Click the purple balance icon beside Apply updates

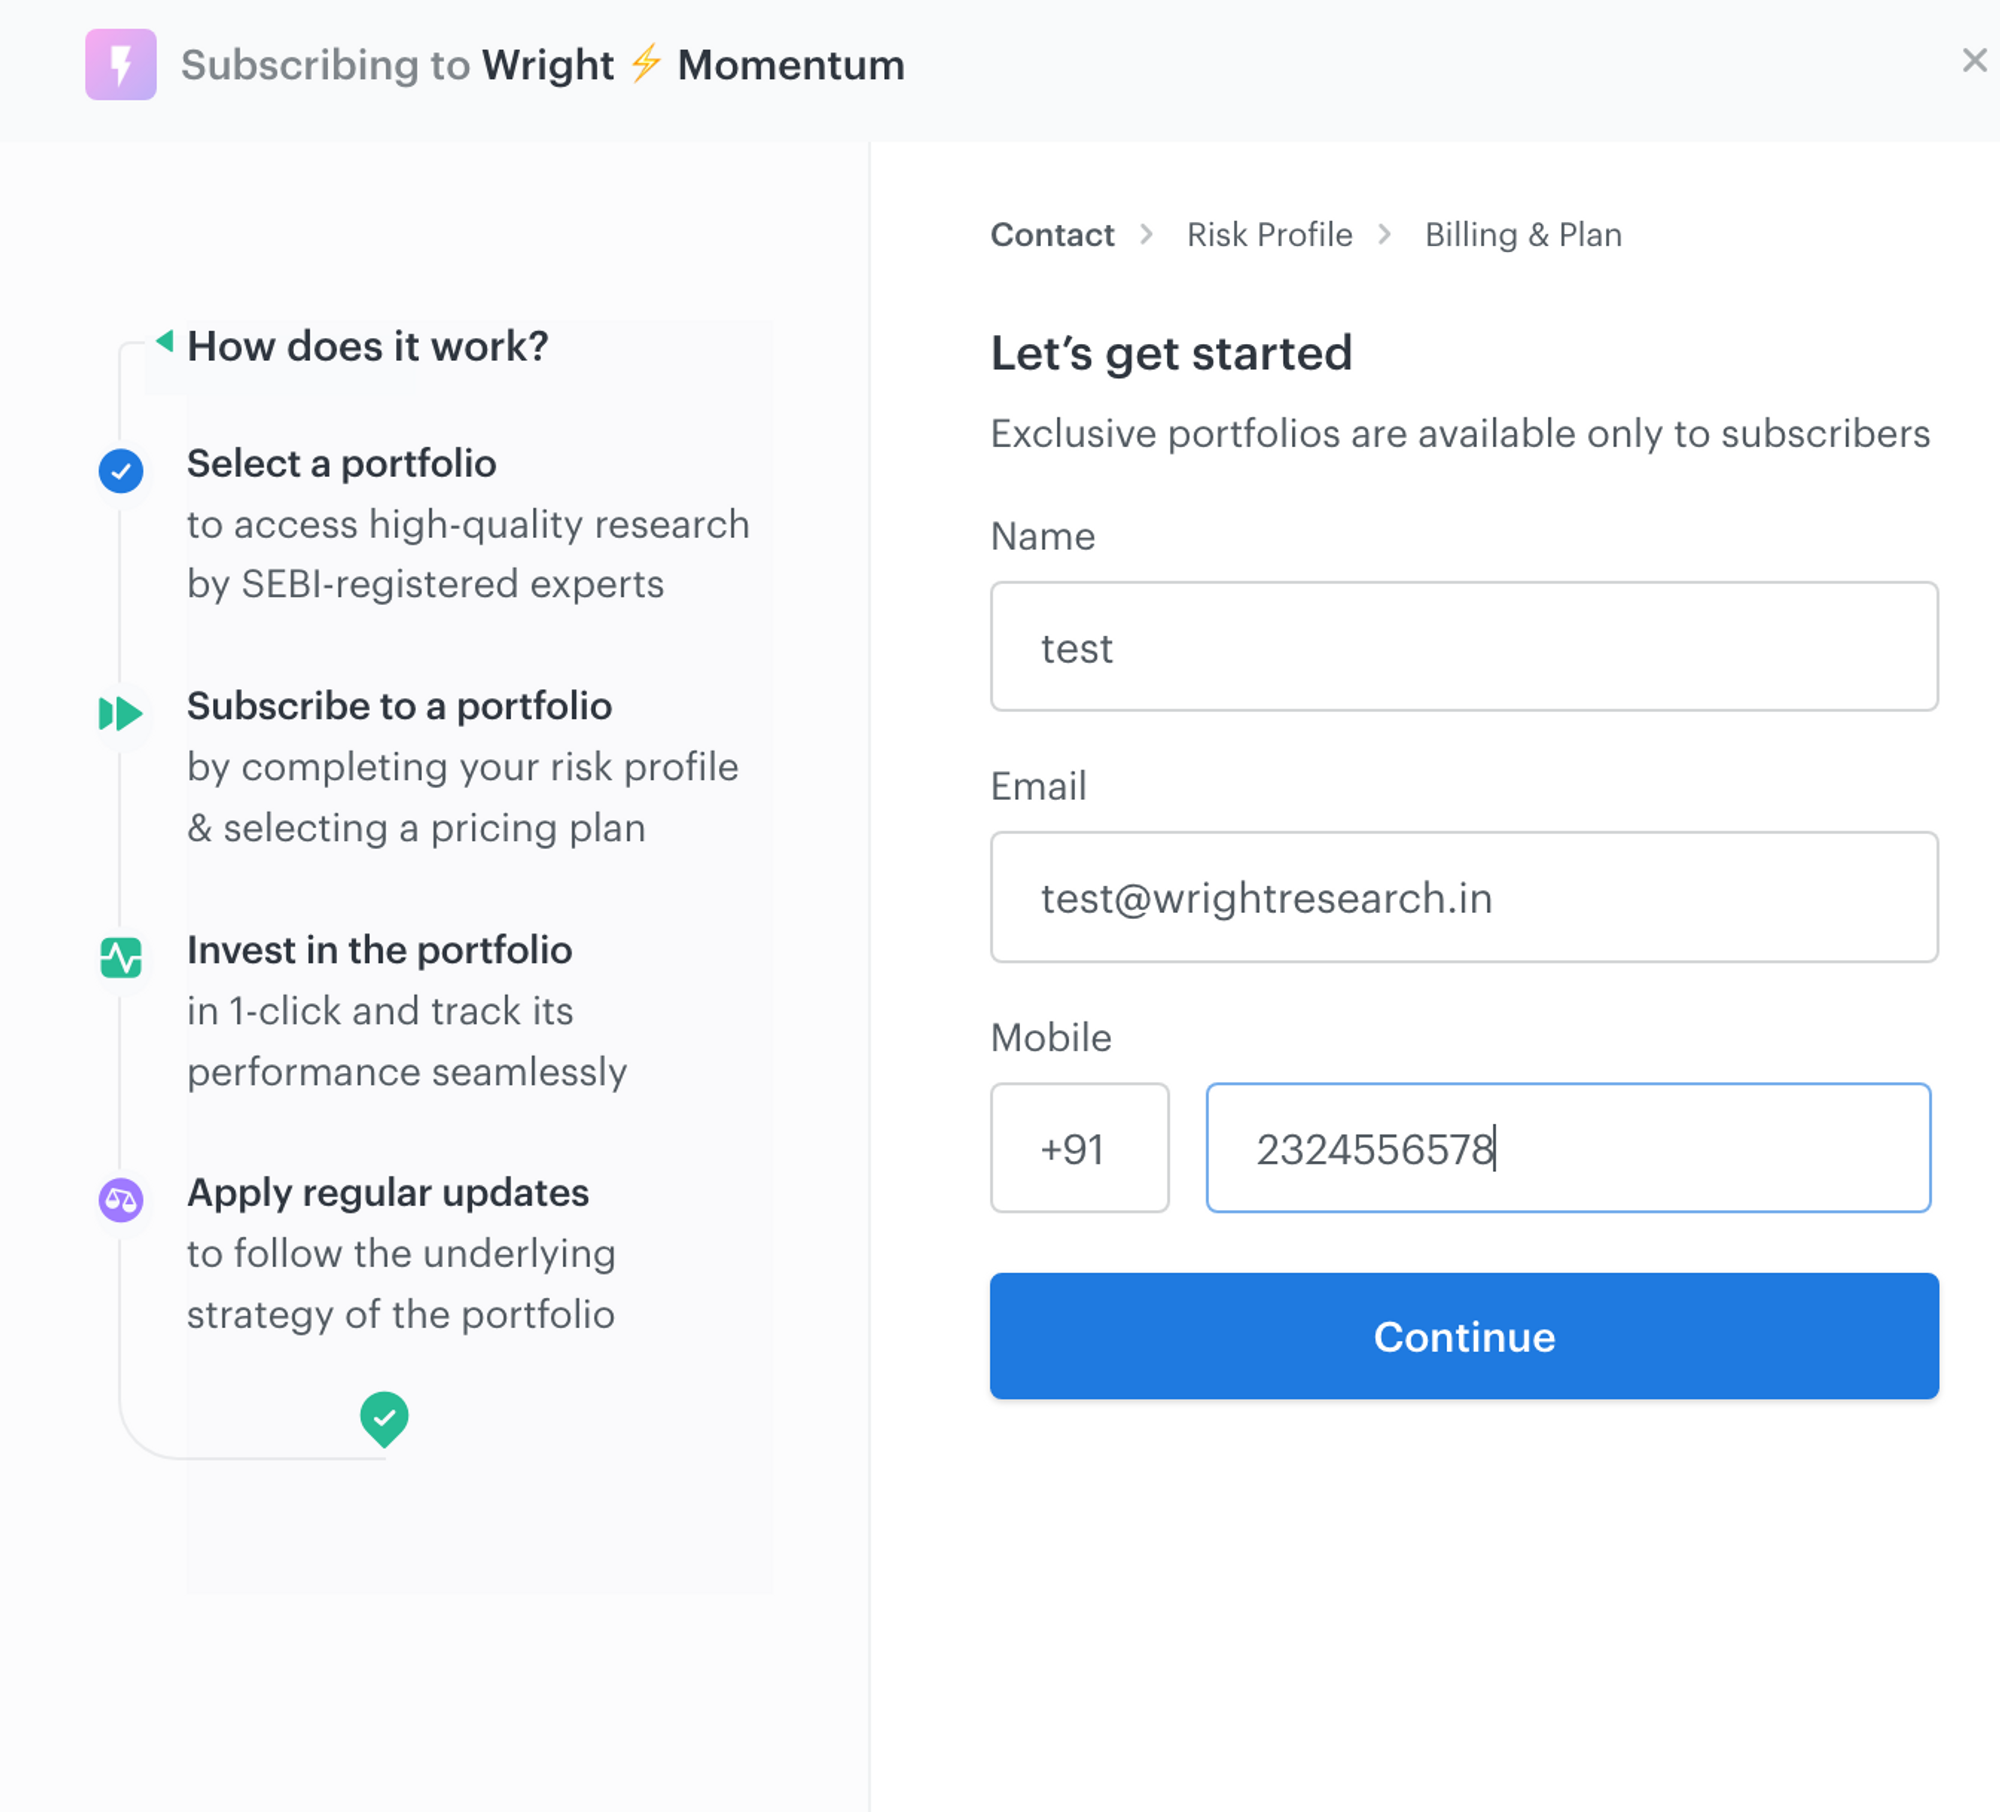(x=121, y=1200)
